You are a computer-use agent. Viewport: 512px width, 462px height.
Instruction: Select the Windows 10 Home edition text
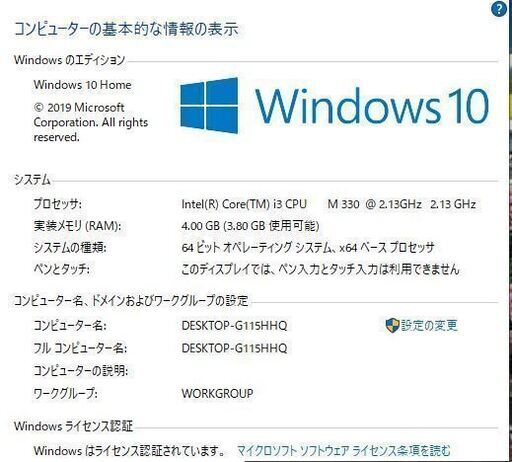click(82, 85)
